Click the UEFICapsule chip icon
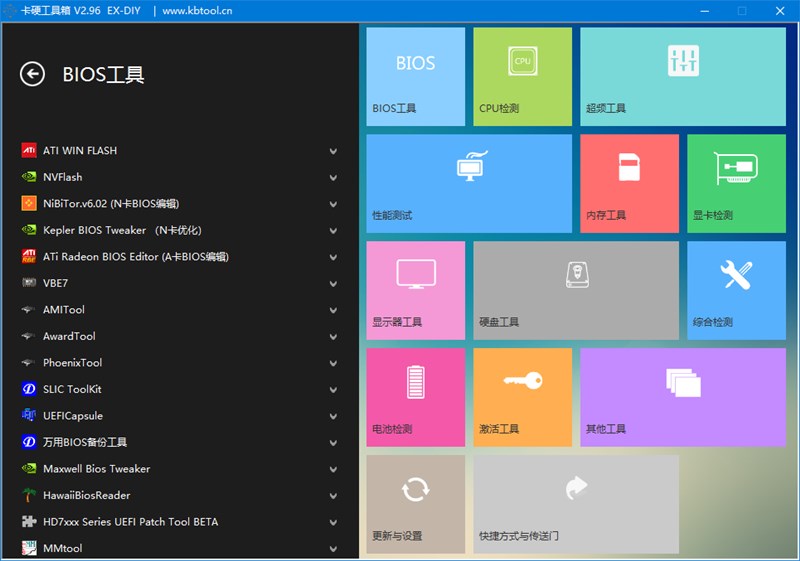Screen dimensions: 800x561 coord(29,415)
